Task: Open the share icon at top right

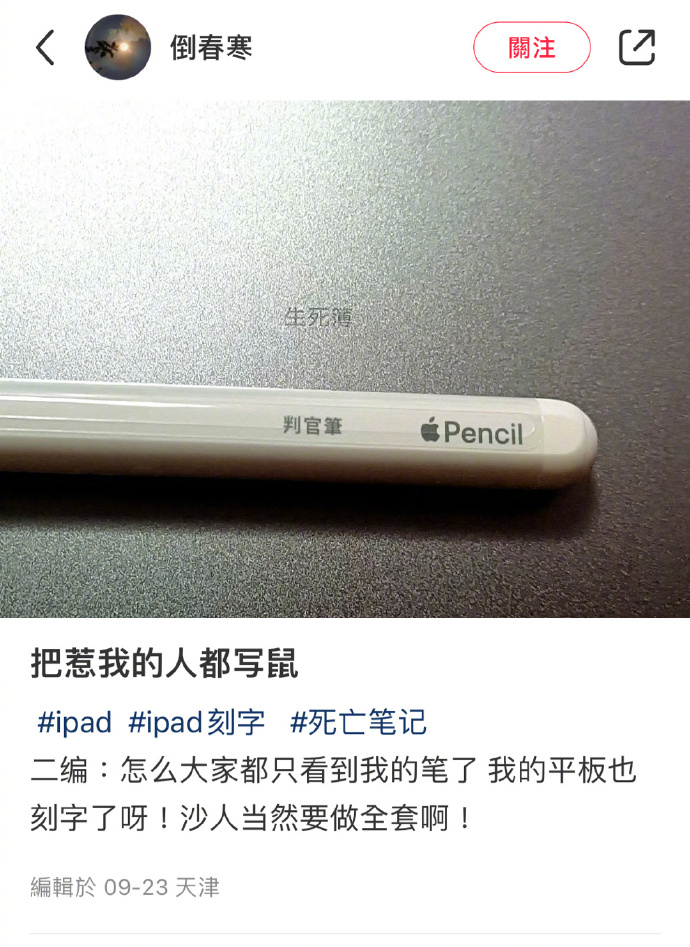Action: 637,47
